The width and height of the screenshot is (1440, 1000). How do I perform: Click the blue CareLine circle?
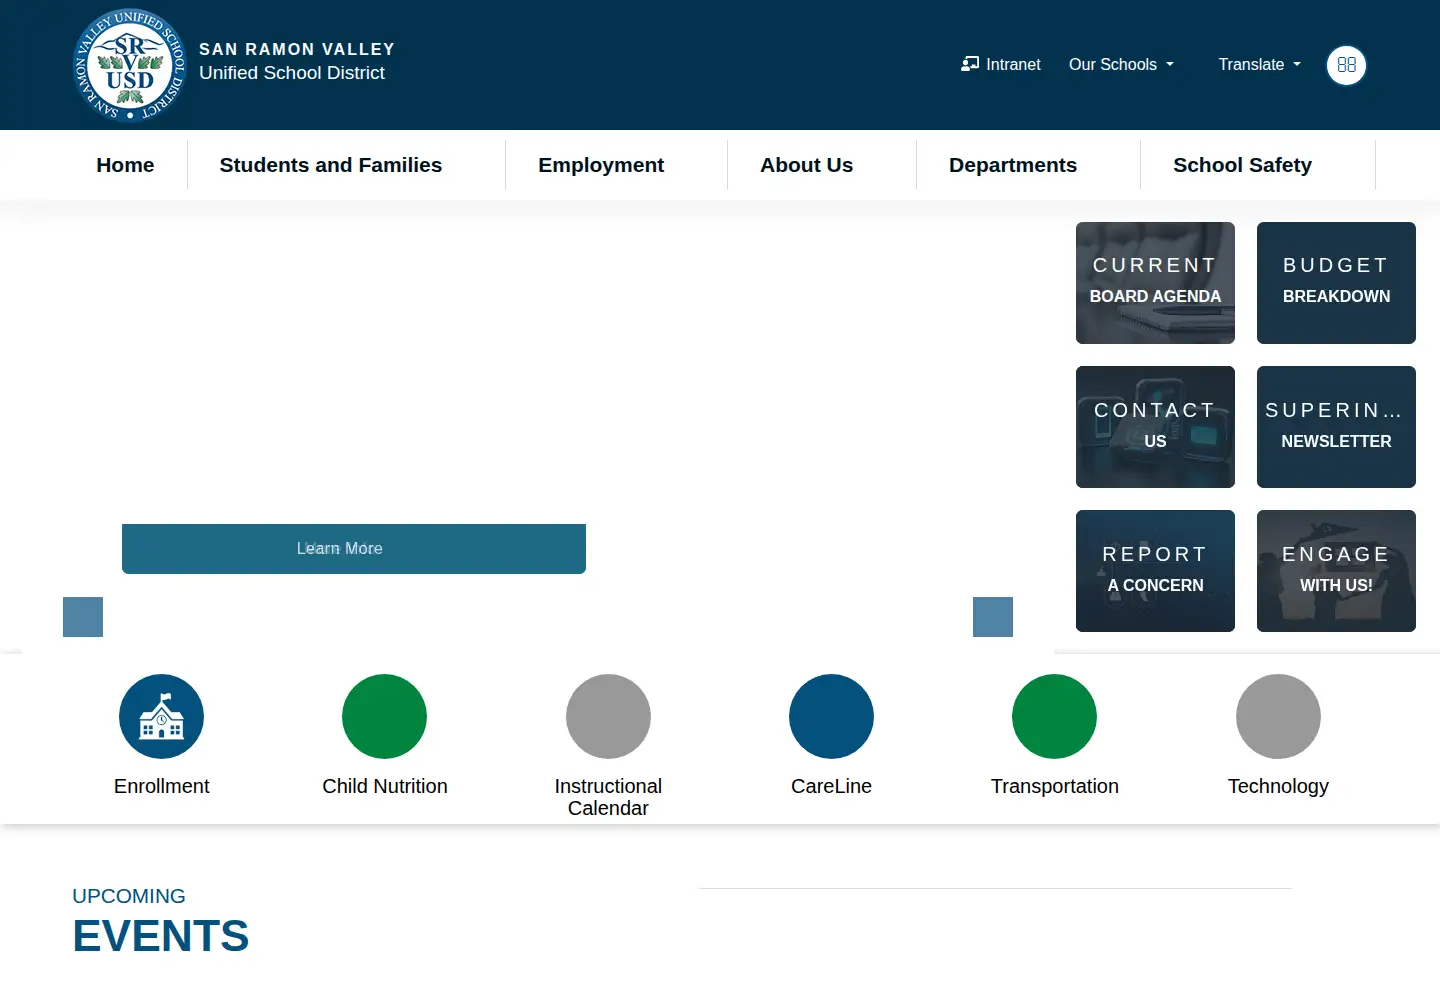[x=831, y=716]
